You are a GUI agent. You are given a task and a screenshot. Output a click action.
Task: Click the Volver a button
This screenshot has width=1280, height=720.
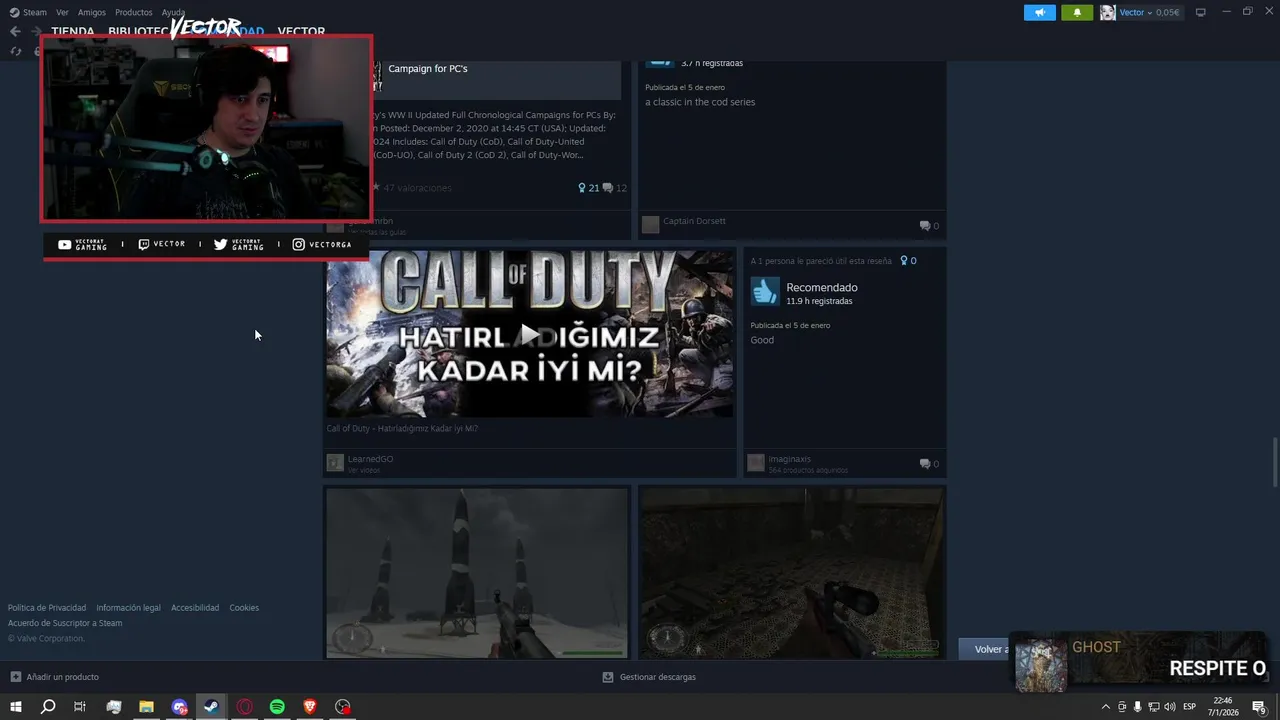[985, 649]
